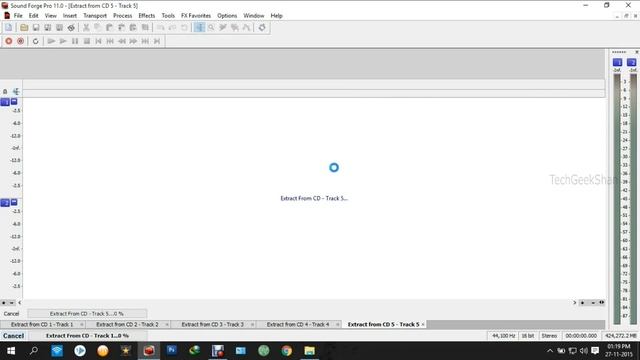
Task: Show hidden system tray icons
Action: click(x=550, y=351)
